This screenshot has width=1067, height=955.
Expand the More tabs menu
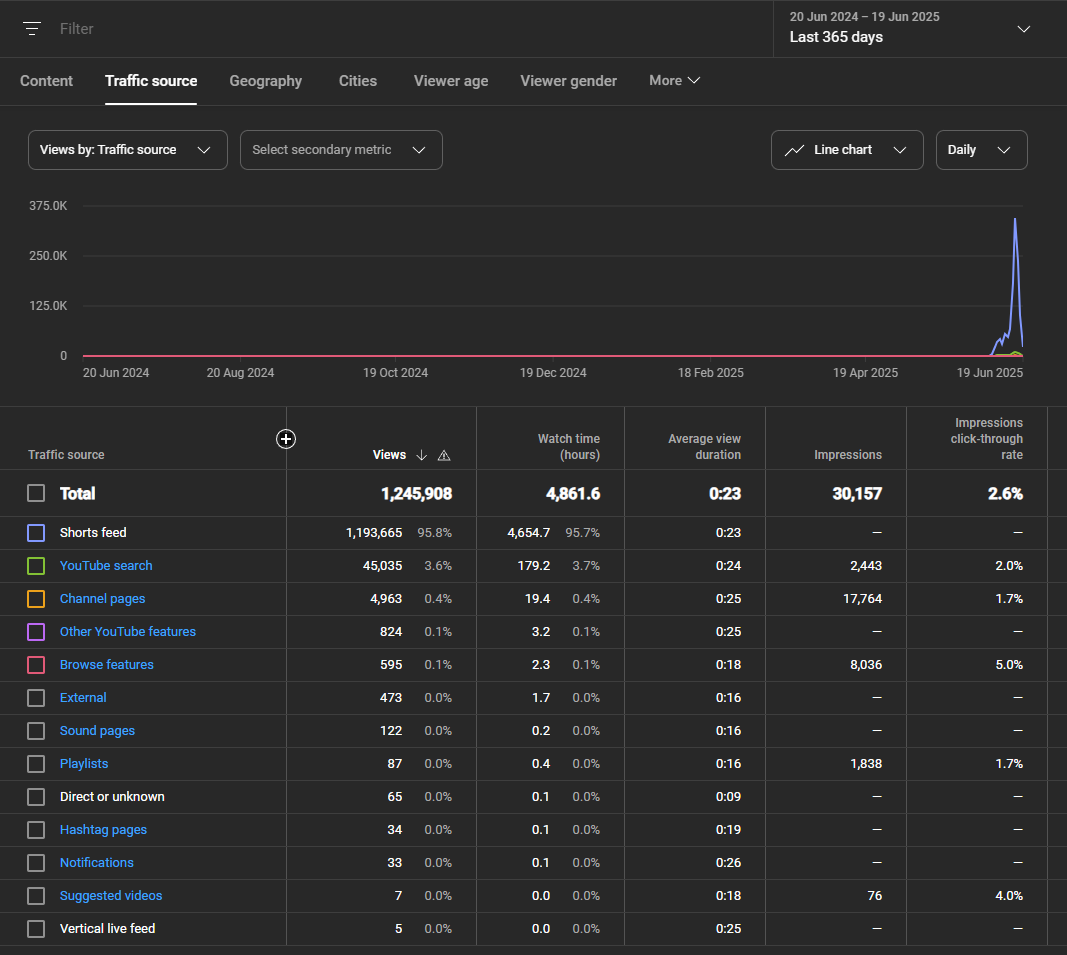pyautogui.click(x=674, y=80)
